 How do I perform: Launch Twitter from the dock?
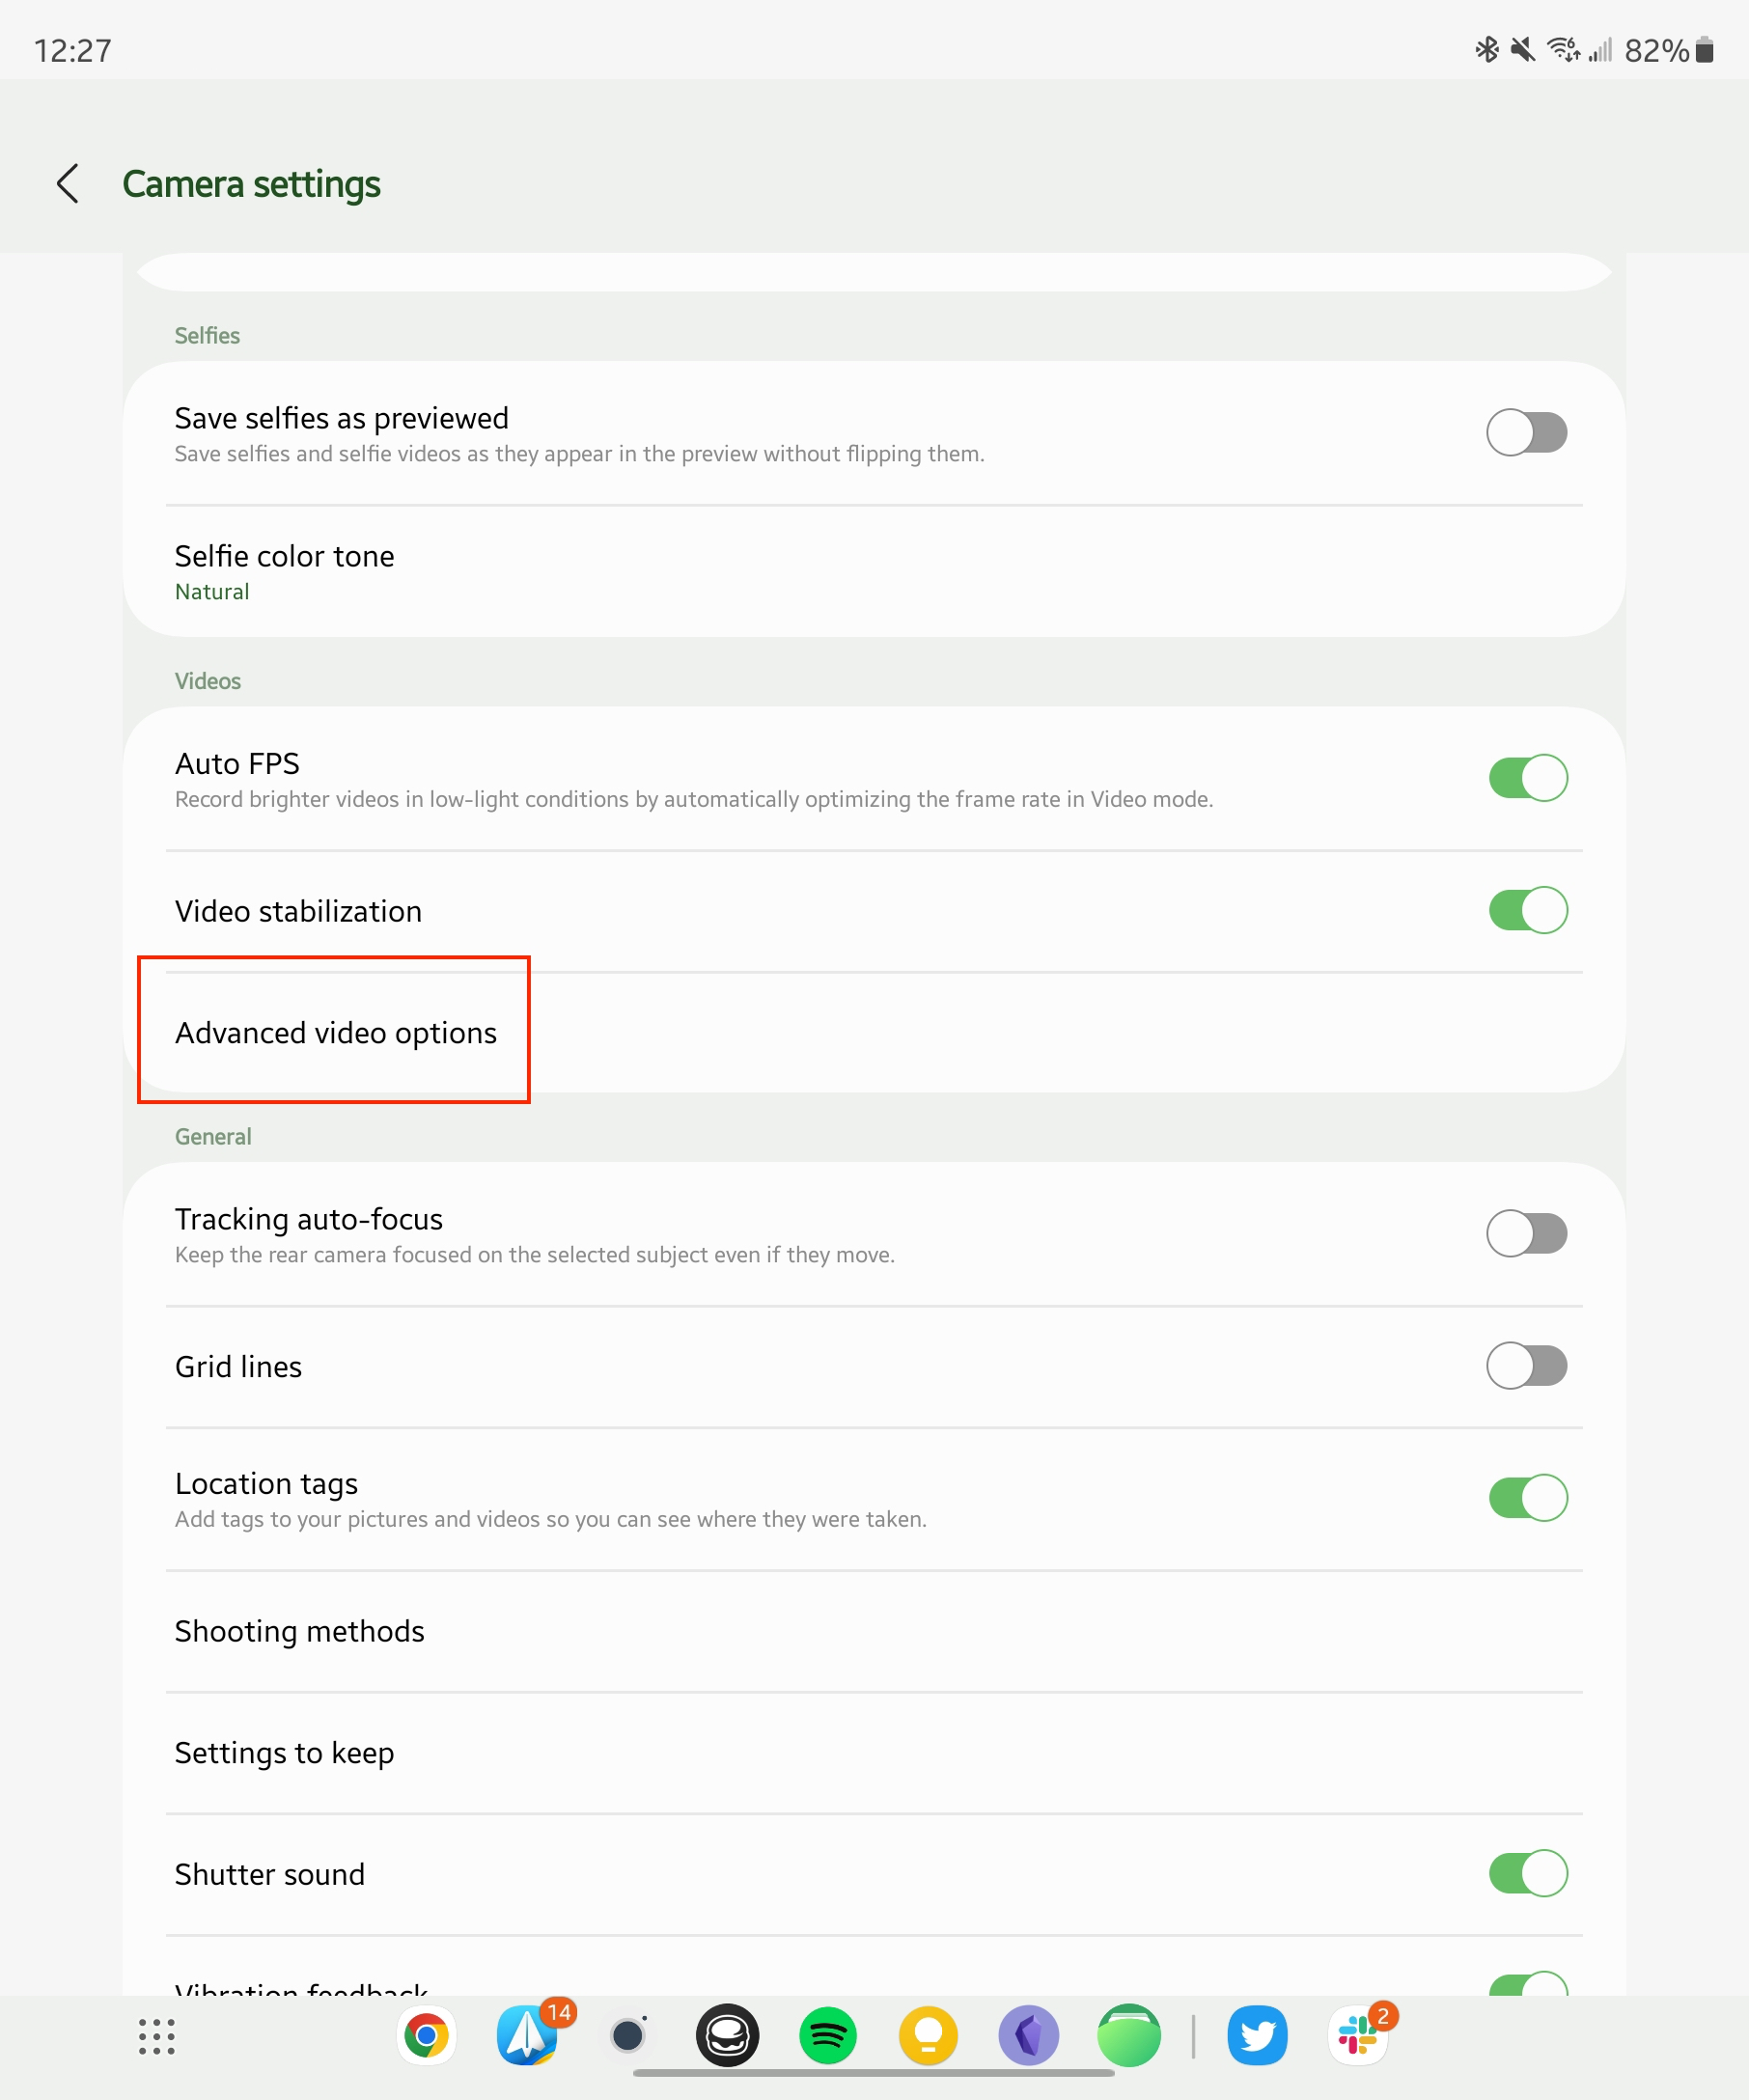point(1257,2035)
